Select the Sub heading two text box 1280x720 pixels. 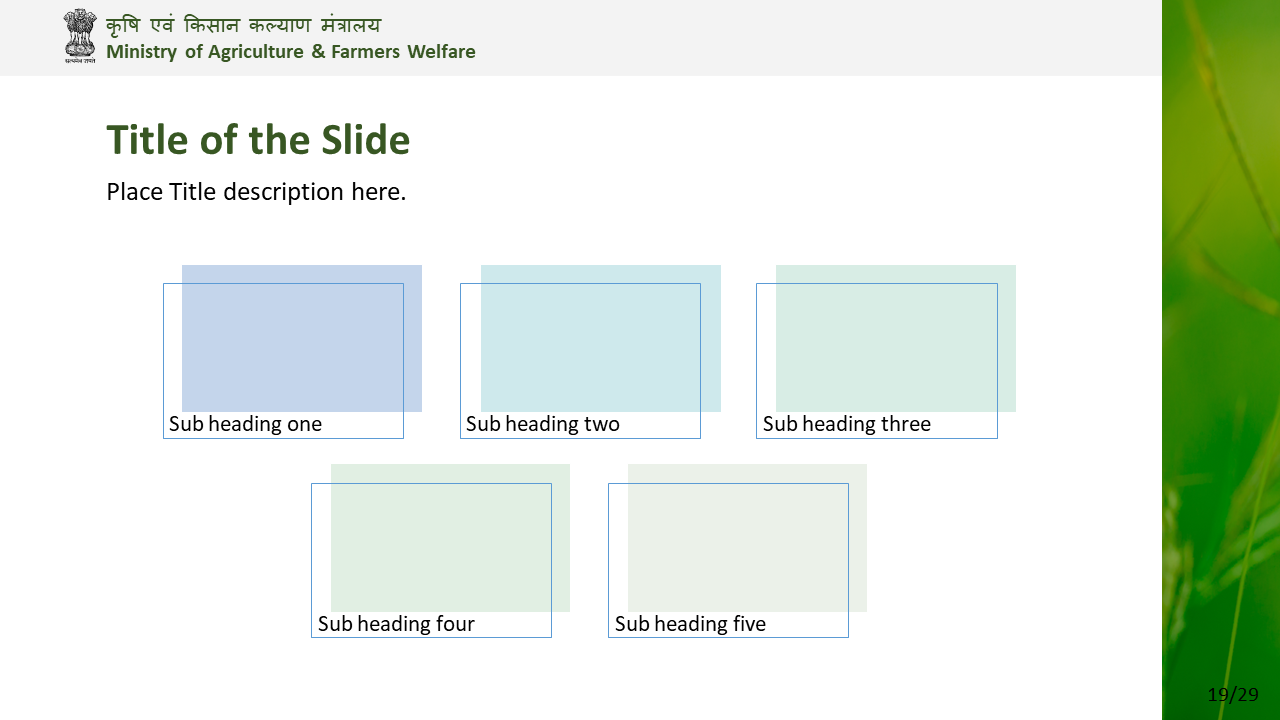580,361
